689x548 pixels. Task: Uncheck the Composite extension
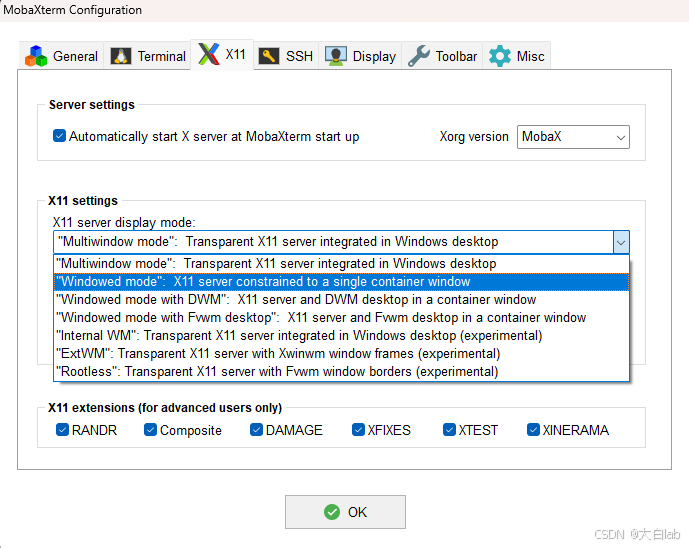coord(150,429)
